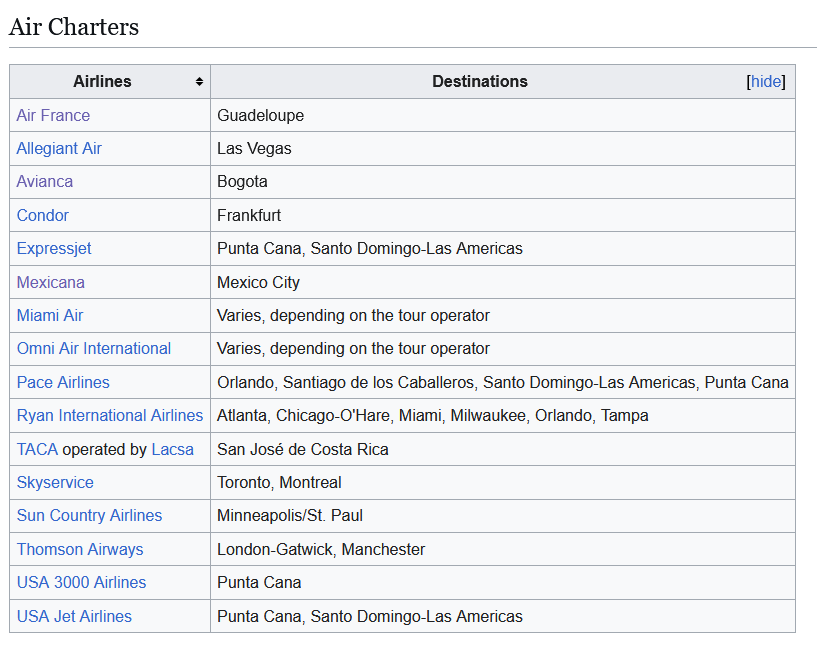Open the Allegiant Air link

(59, 148)
